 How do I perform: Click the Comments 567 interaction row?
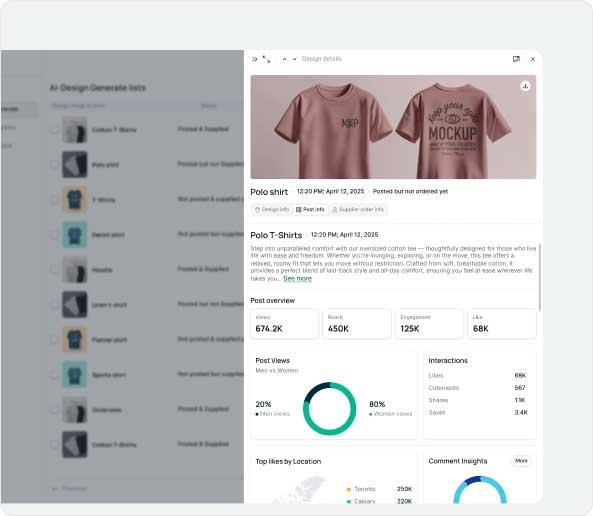477,388
